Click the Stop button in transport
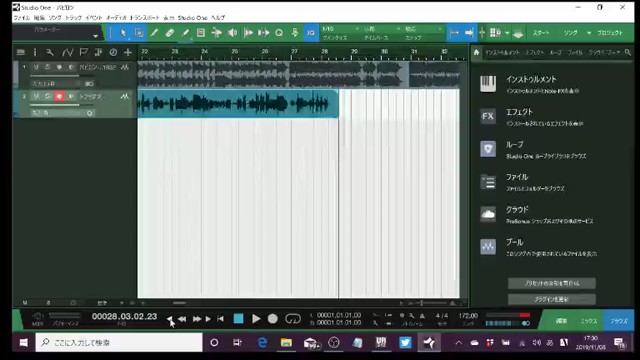Viewport: 640px width, 360px height. [238, 319]
